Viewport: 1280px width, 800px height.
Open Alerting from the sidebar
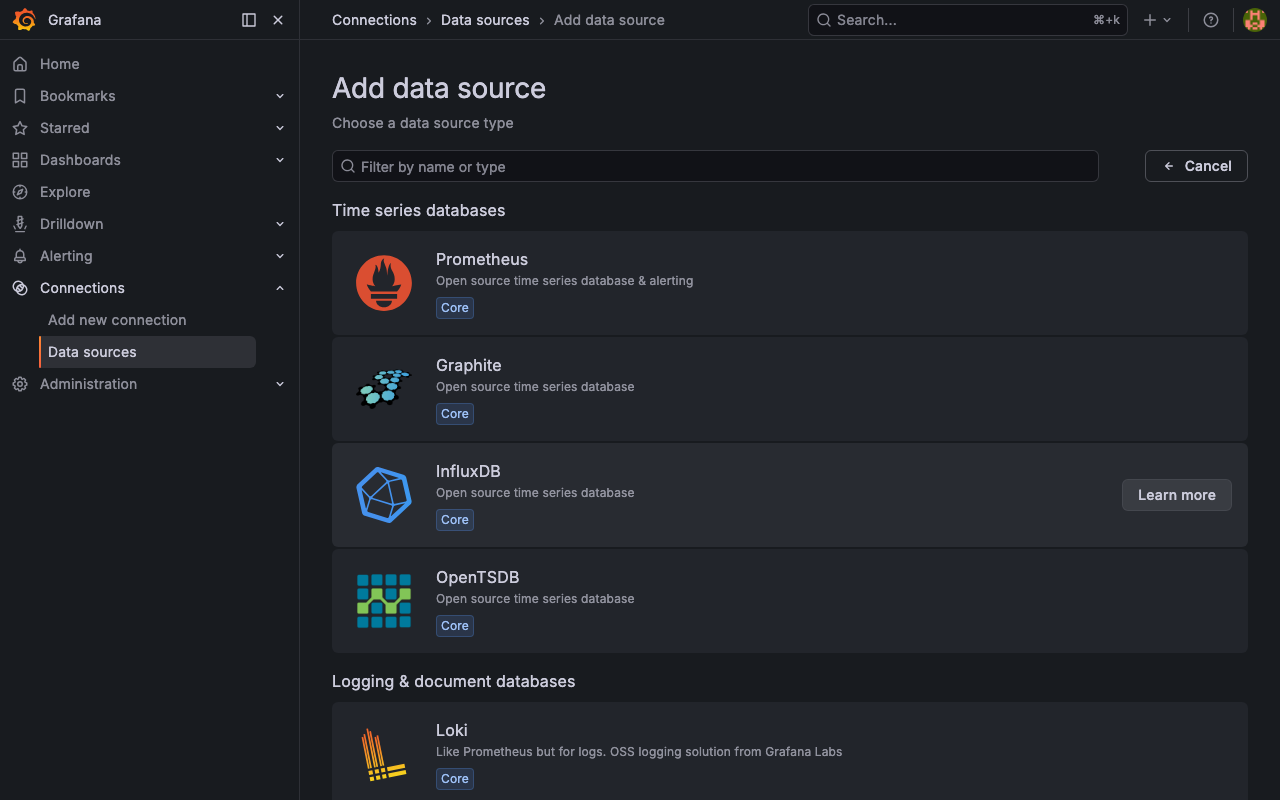pyautogui.click(x=66, y=256)
